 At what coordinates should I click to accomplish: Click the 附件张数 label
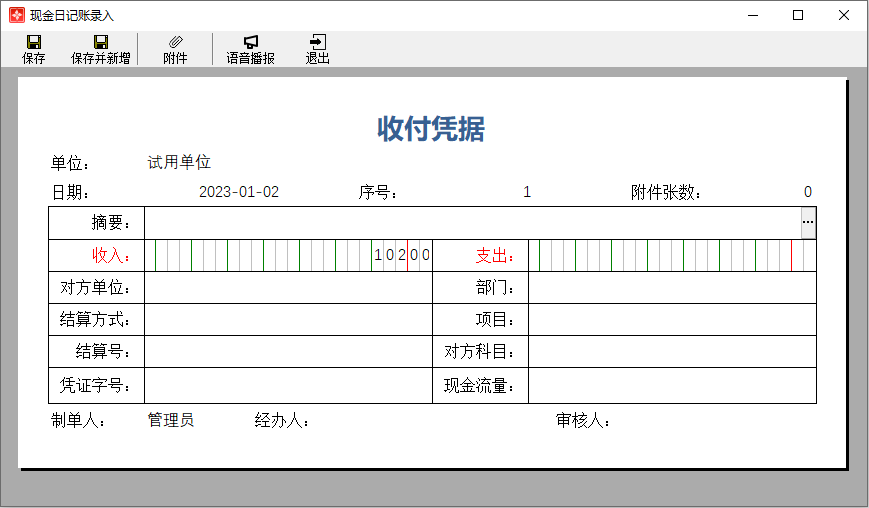(x=666, y=192)
